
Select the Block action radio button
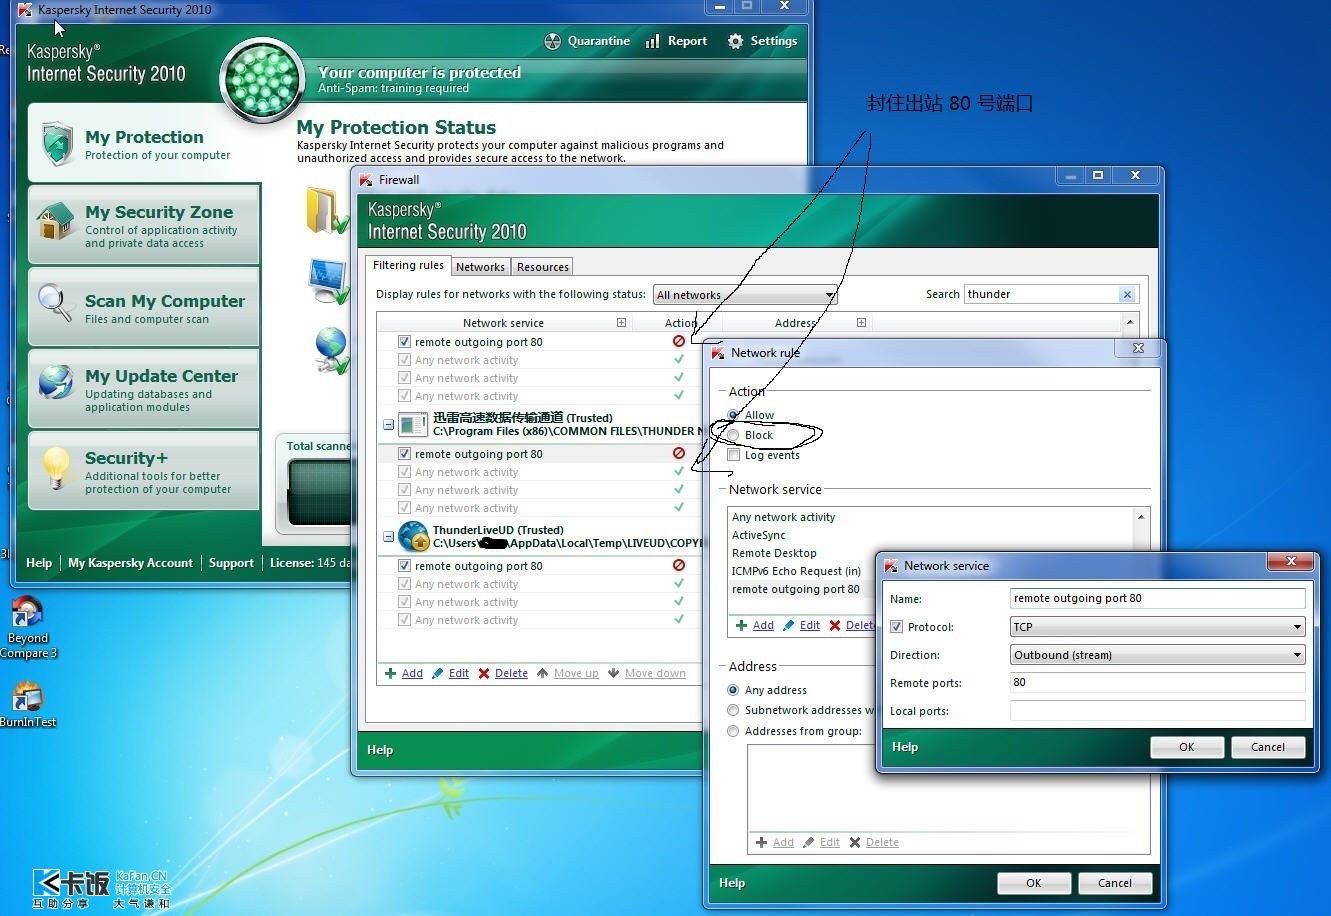[734, 435]
